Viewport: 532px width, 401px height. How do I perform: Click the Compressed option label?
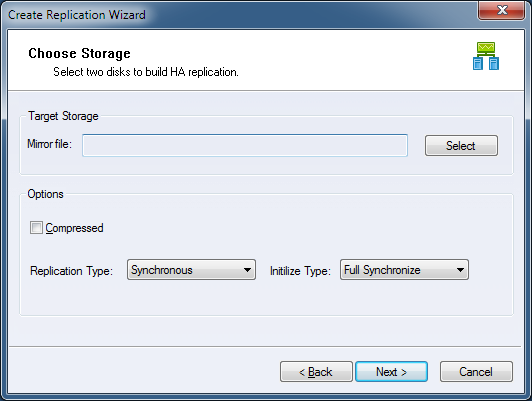74,228
